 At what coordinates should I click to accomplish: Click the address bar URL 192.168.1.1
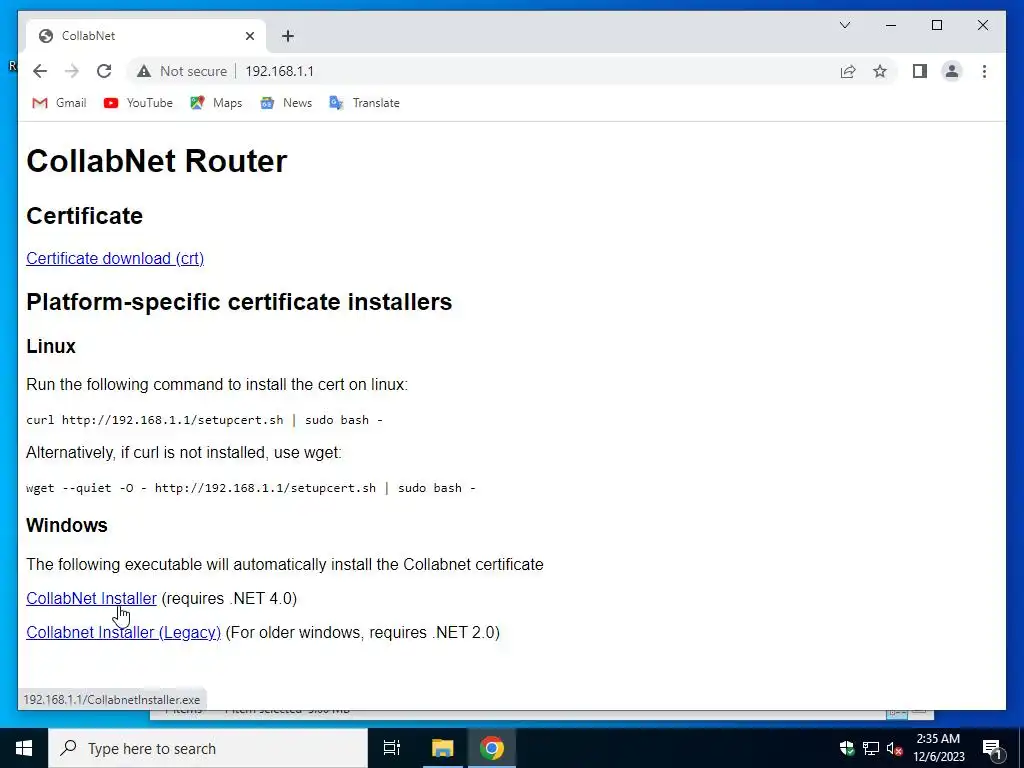point(280,71)
